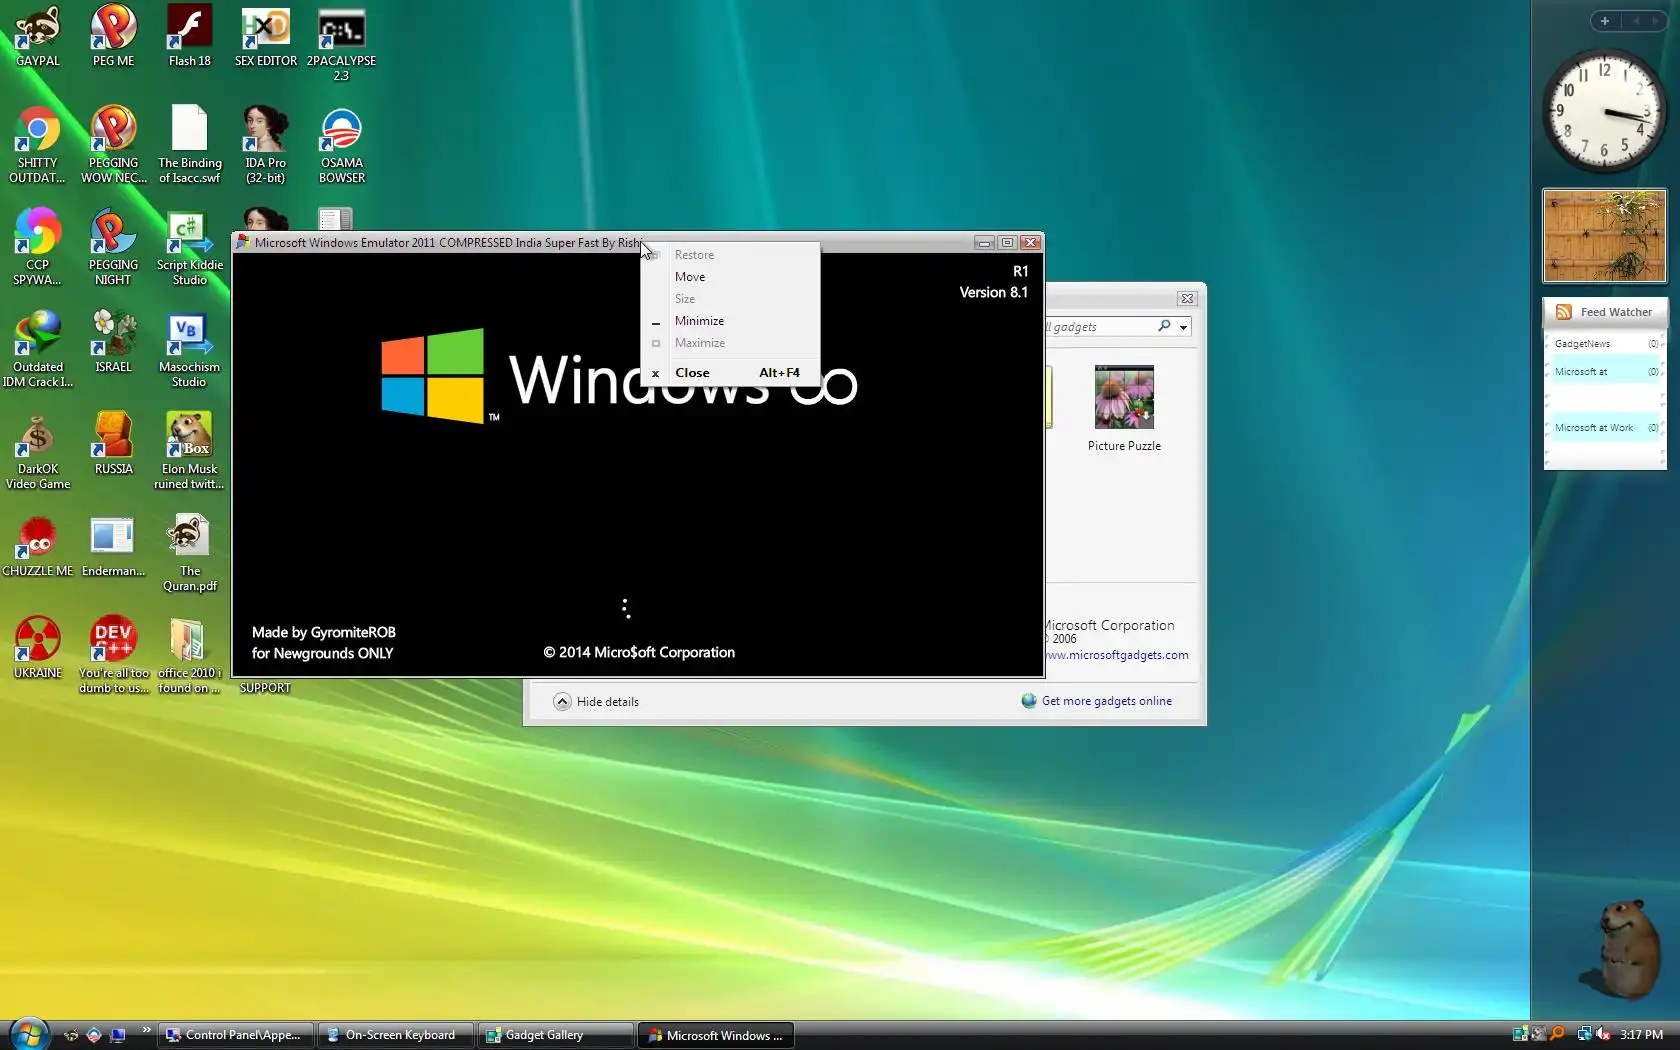Viewport: 1680px width, 1050px height.
Task: Open the GAYPAL desktop shortcut
Action: pos(38,36)
